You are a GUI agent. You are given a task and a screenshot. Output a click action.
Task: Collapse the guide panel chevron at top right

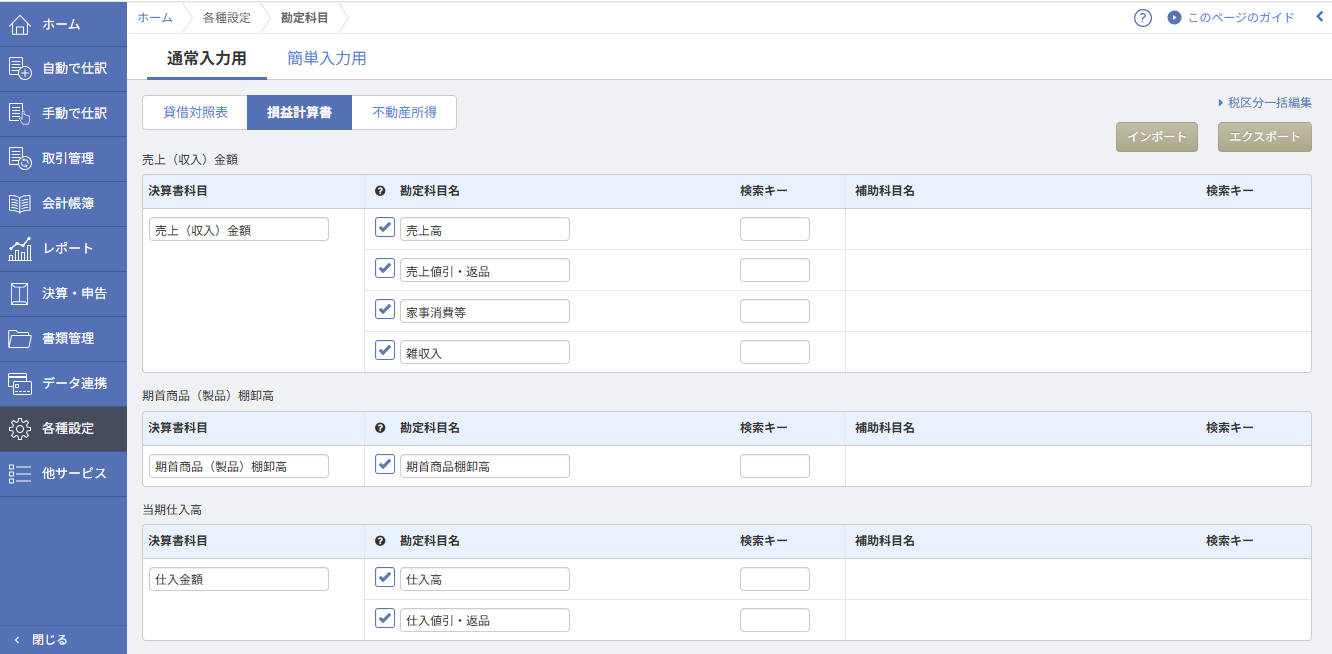[1319, 17]
